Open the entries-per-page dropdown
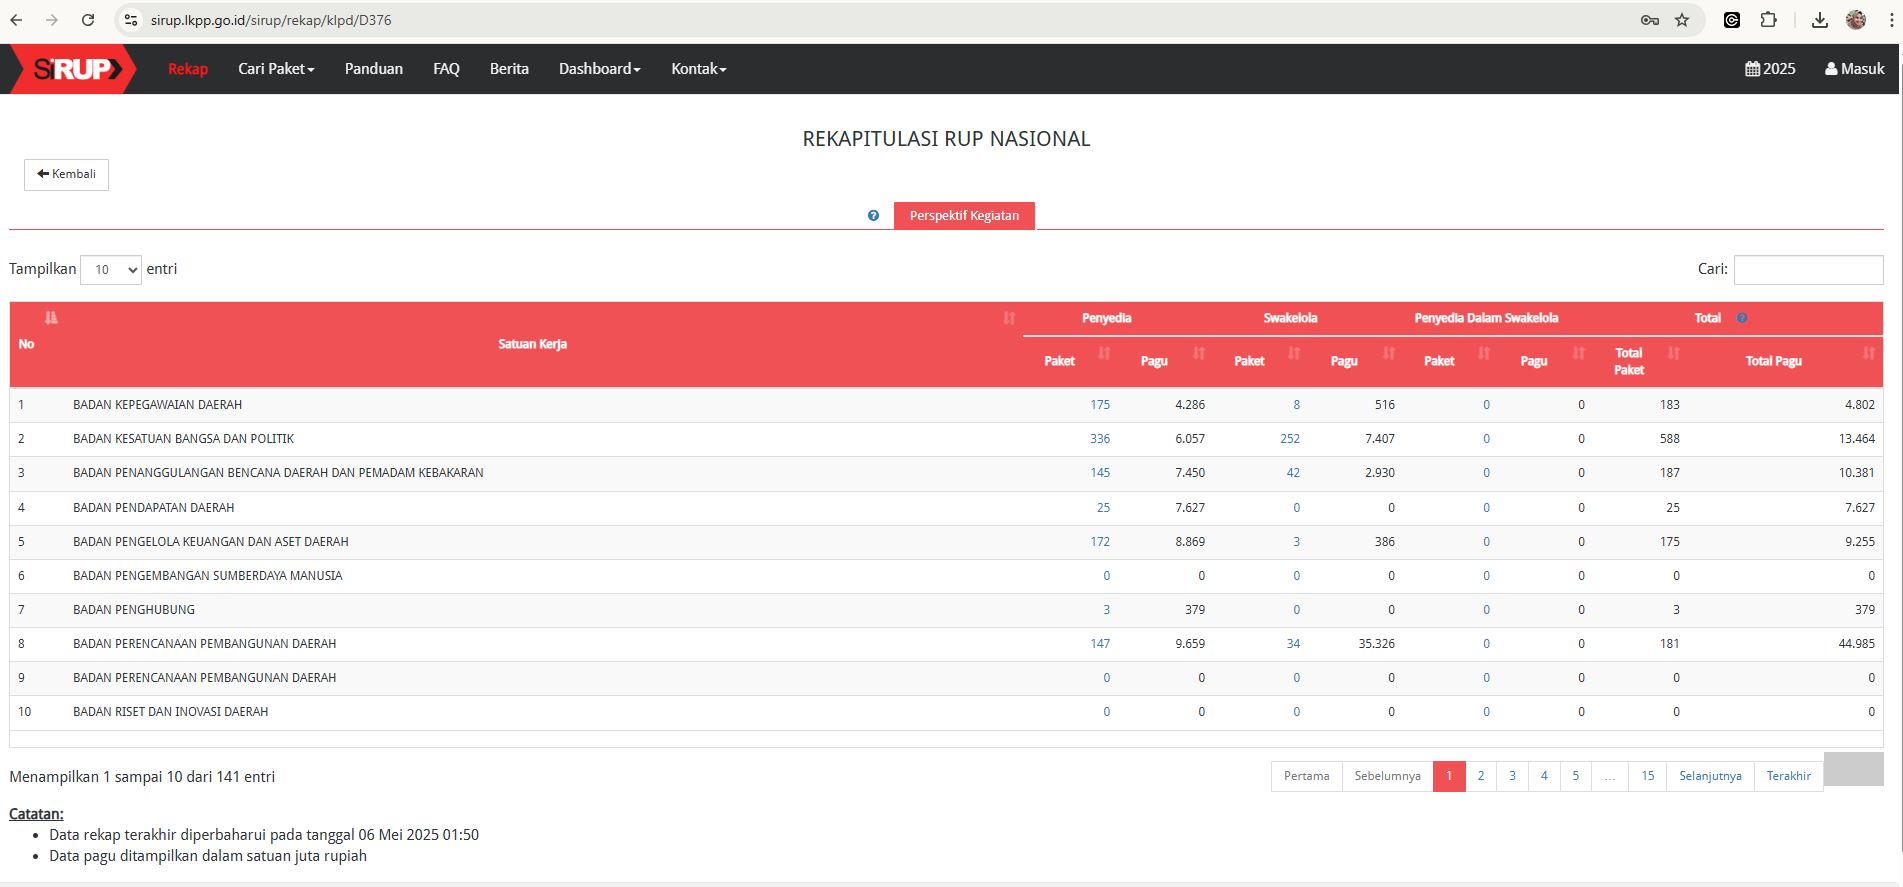The height and width of the screenshot is (887, 1903). coord(111,270)
